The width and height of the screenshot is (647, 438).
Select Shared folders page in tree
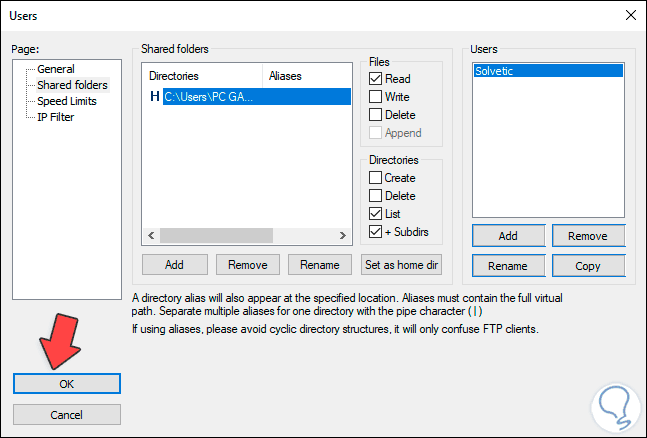click(72, 85)
